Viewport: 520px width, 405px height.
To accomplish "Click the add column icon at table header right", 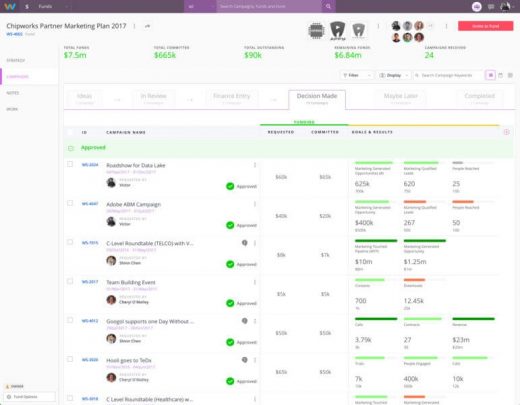I will tap(506, 132).
